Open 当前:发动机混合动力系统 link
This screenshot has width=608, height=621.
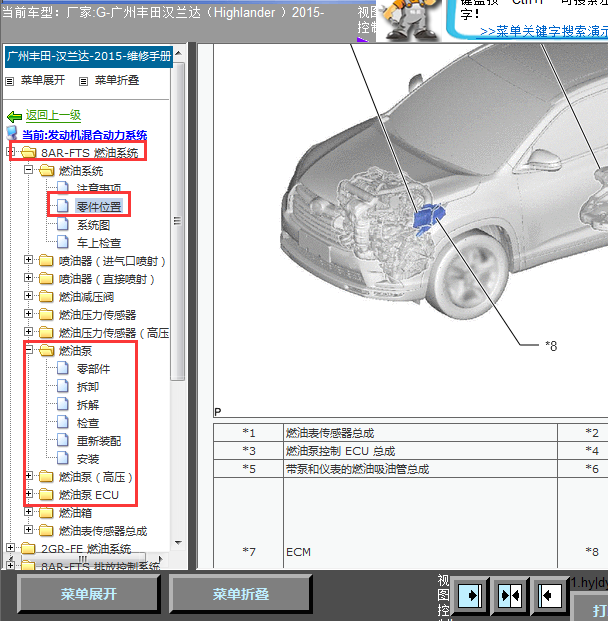point(85,135)
